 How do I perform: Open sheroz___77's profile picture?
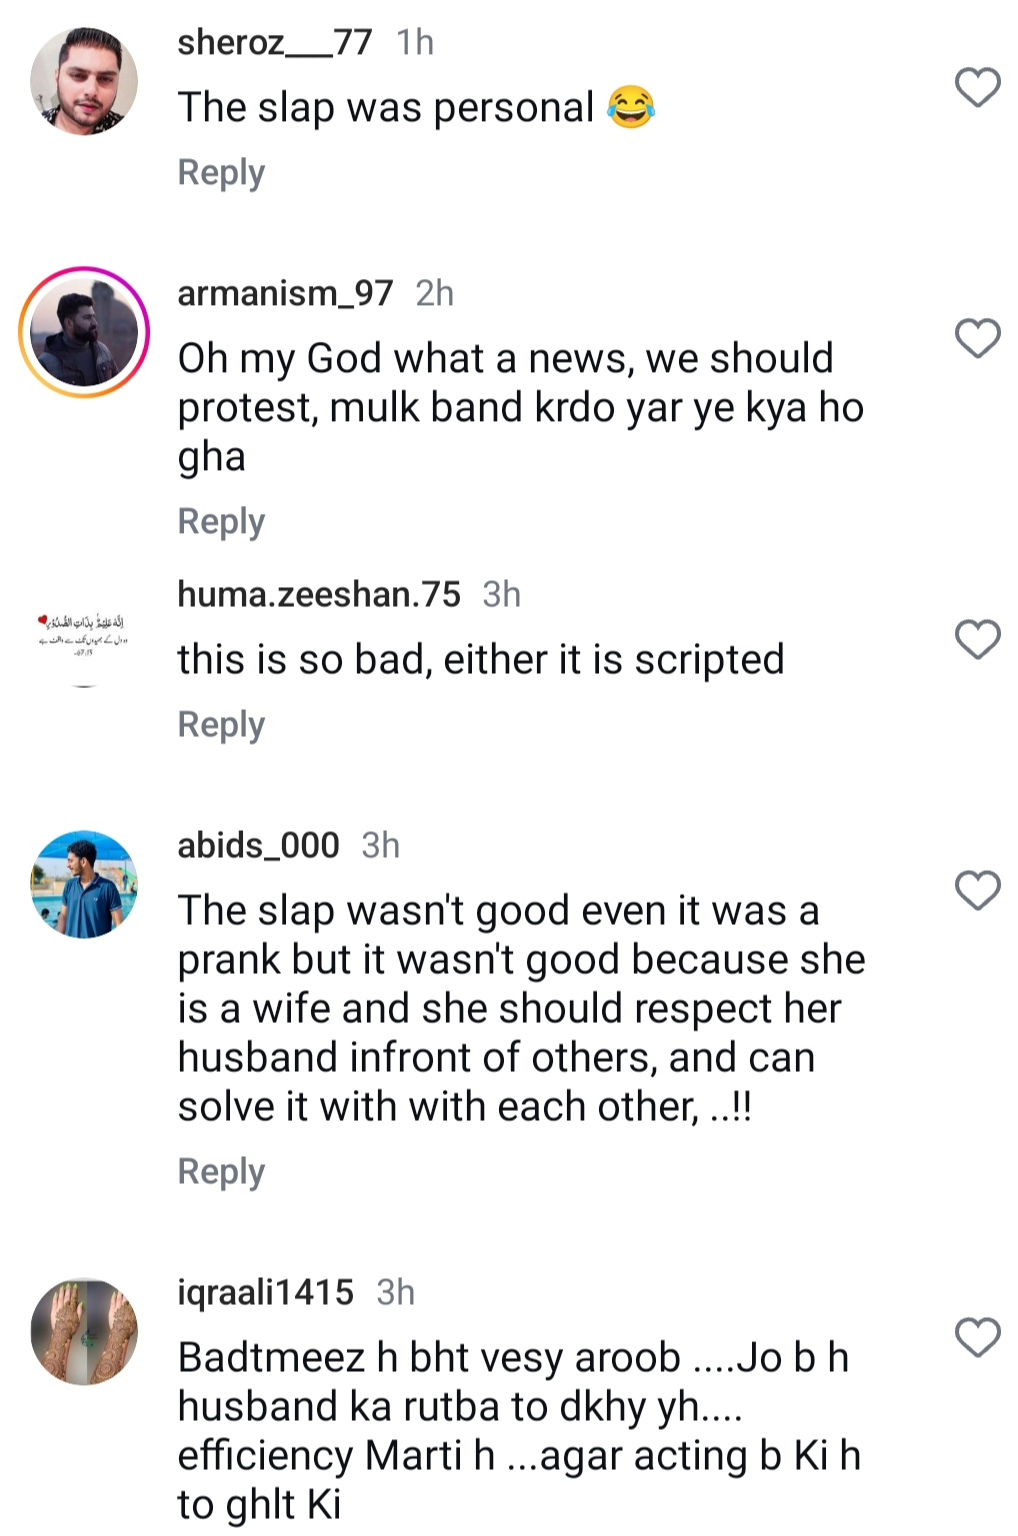click(84, 81)
